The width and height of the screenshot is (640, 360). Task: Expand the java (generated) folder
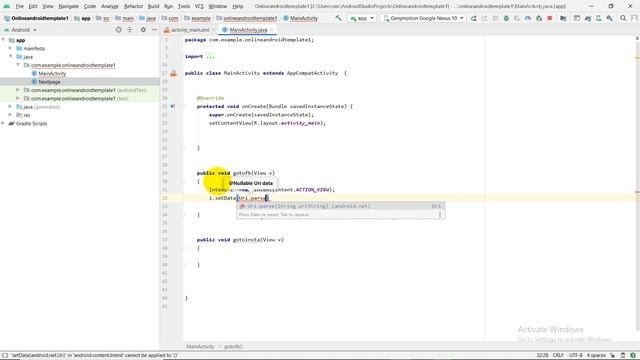[x=11, y=107]
